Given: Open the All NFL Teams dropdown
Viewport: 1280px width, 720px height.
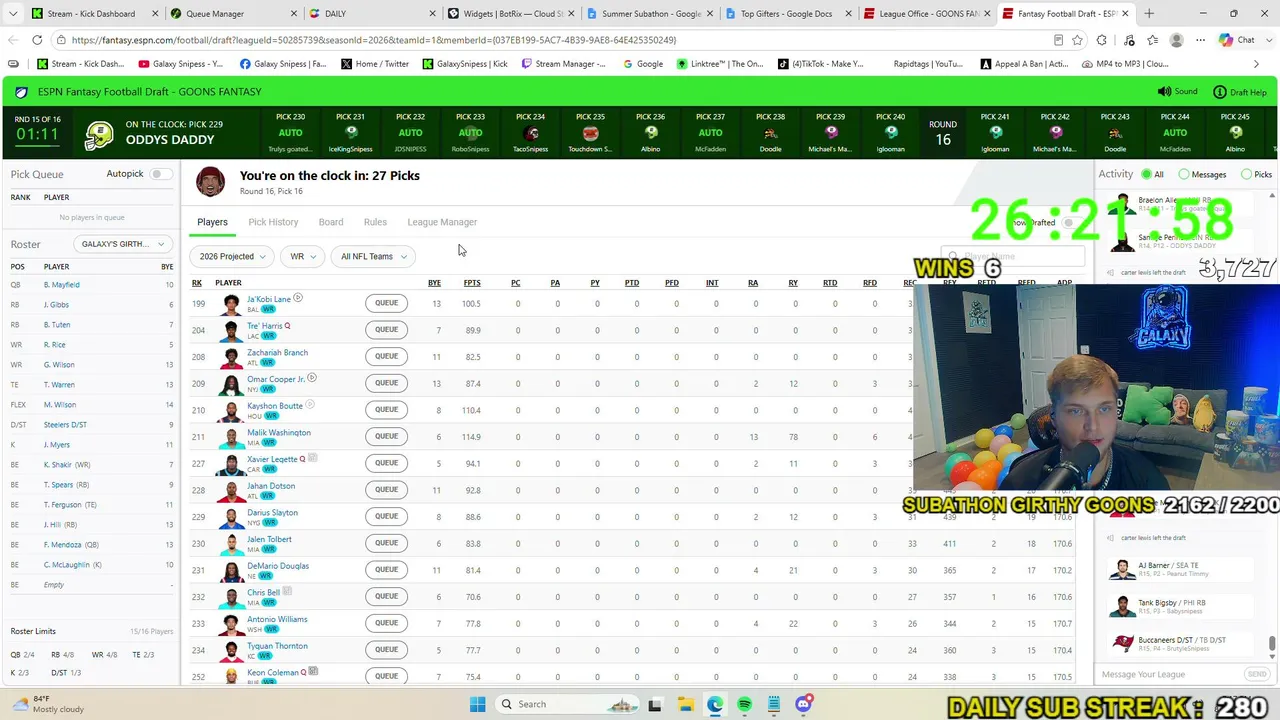Looking at the screenshot, I should [374, 256].
